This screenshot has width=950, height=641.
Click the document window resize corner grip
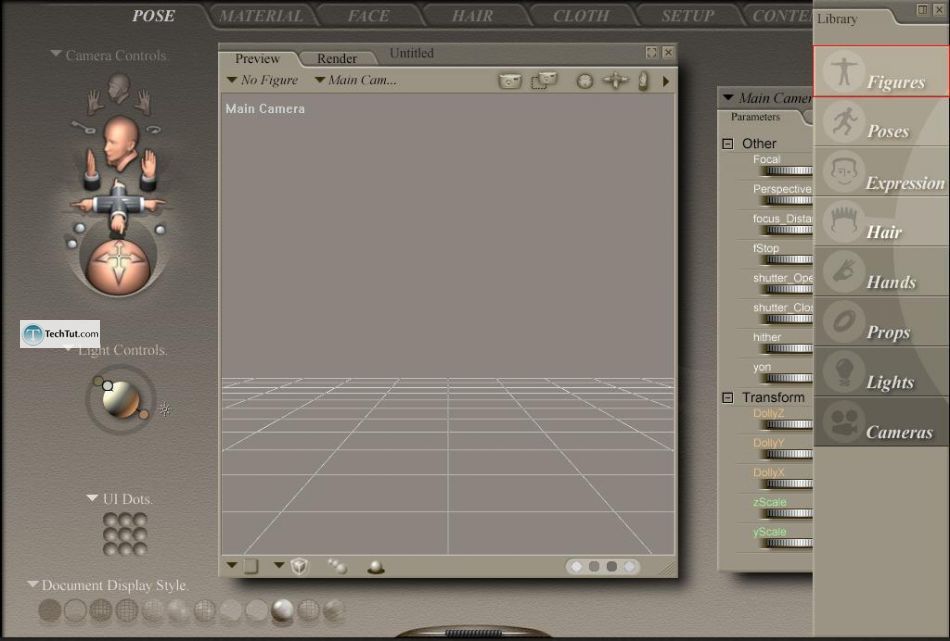click(667, 567)
